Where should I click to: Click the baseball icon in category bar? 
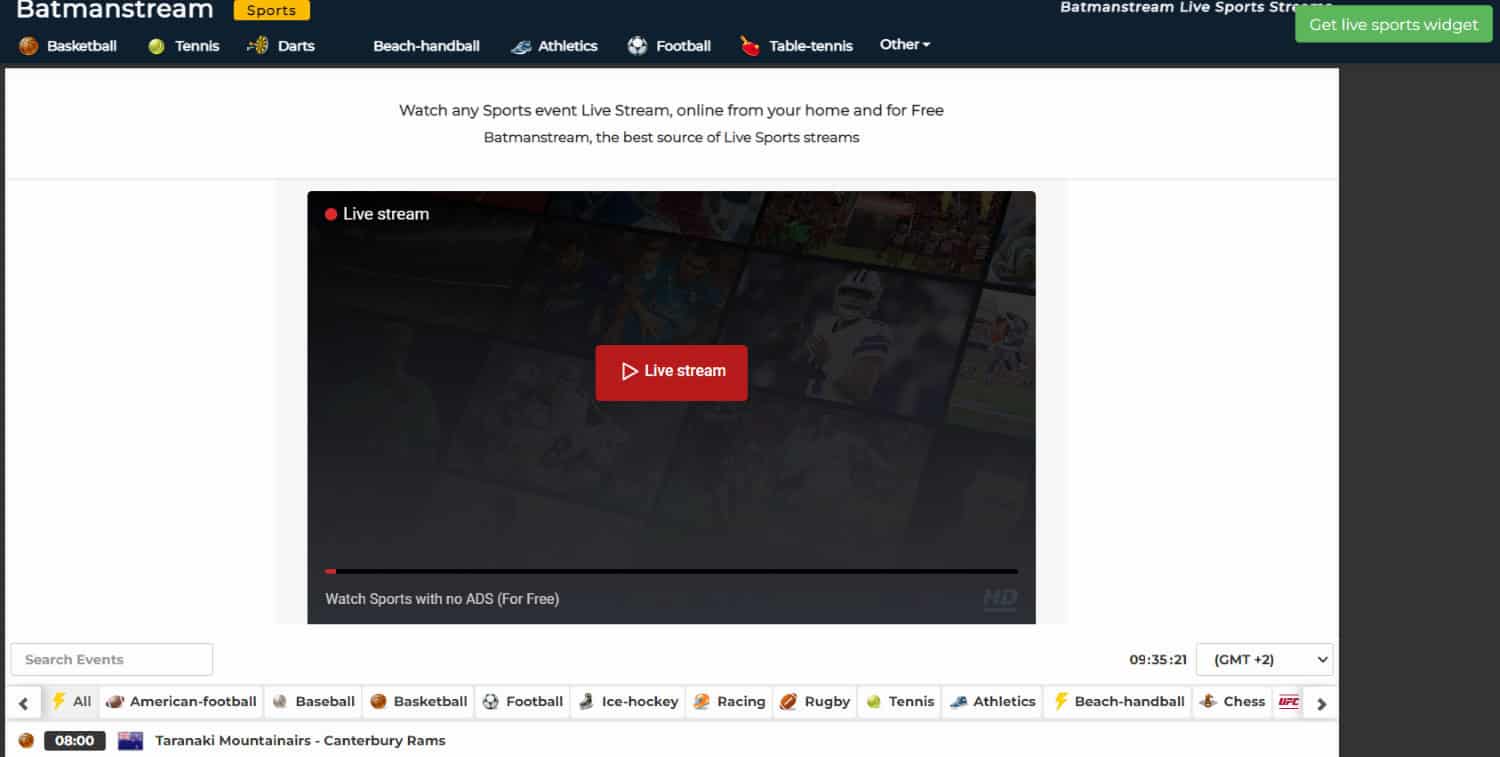tap(280, 702)
